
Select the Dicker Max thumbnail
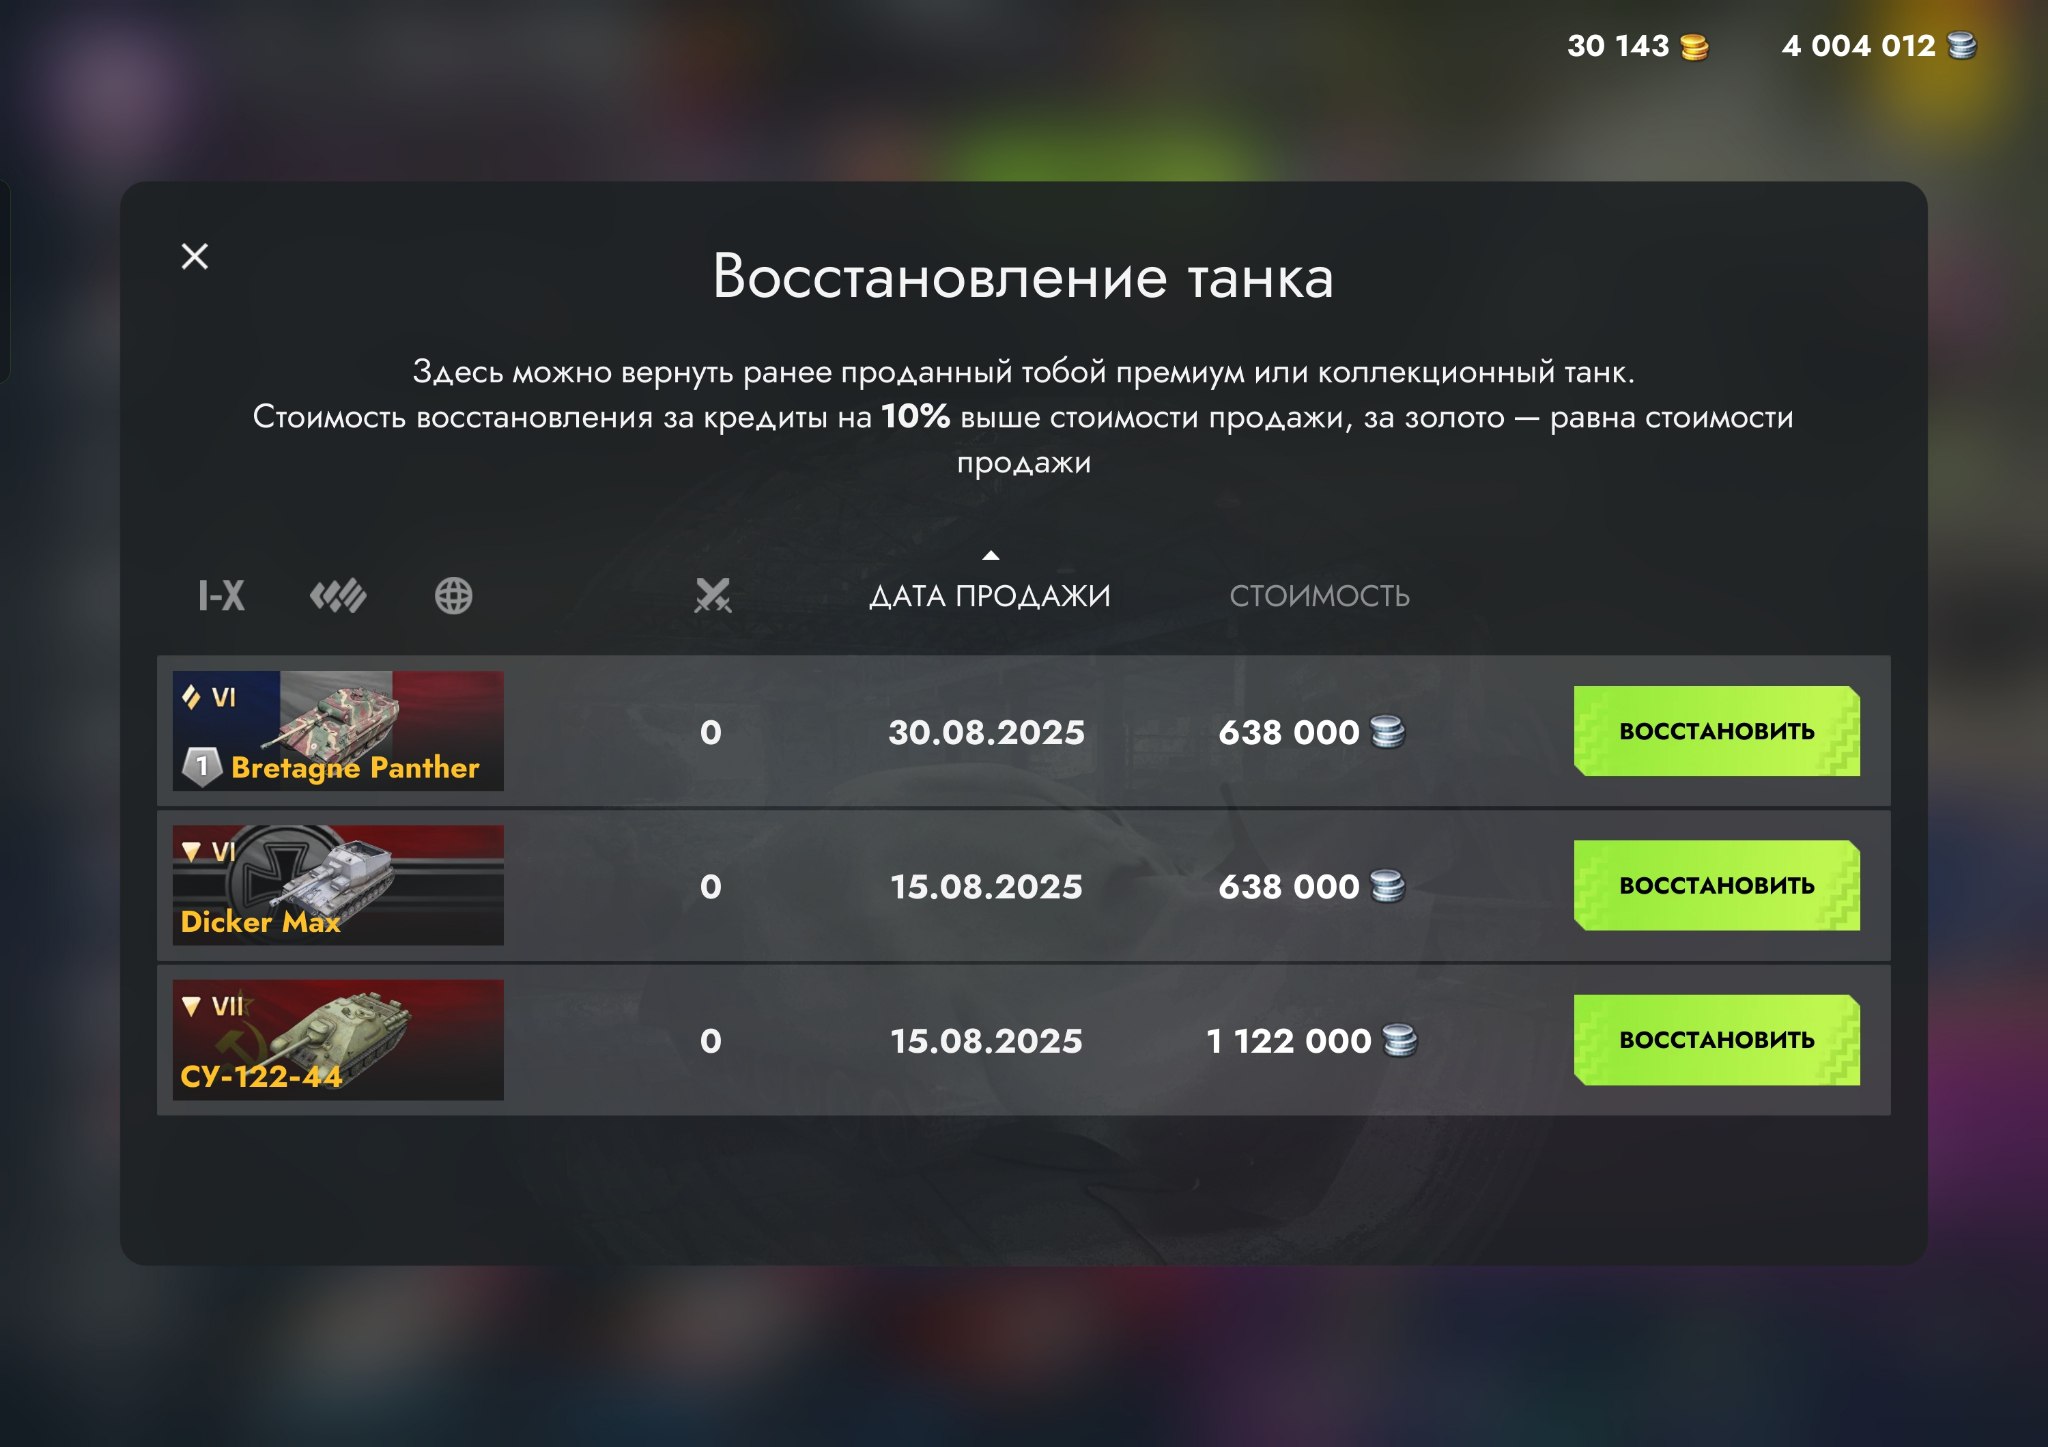(x=338, y=885)
